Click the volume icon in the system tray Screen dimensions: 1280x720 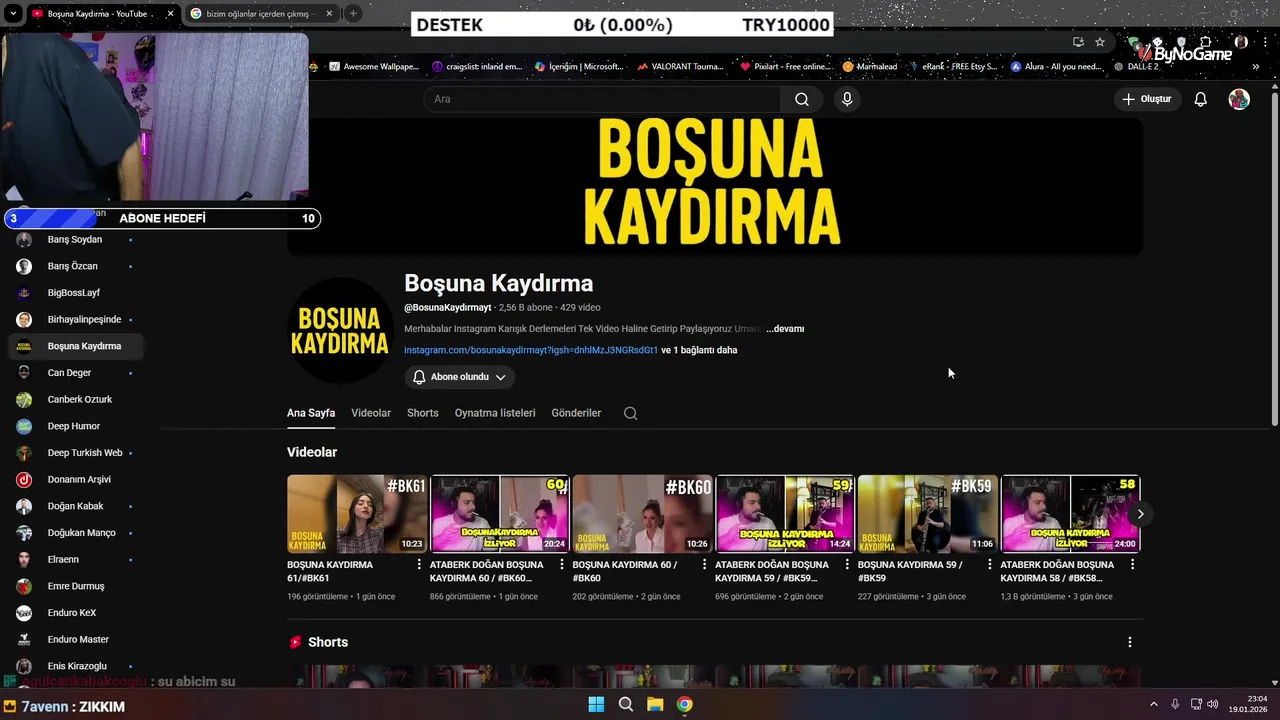[x=1213, y=704]
